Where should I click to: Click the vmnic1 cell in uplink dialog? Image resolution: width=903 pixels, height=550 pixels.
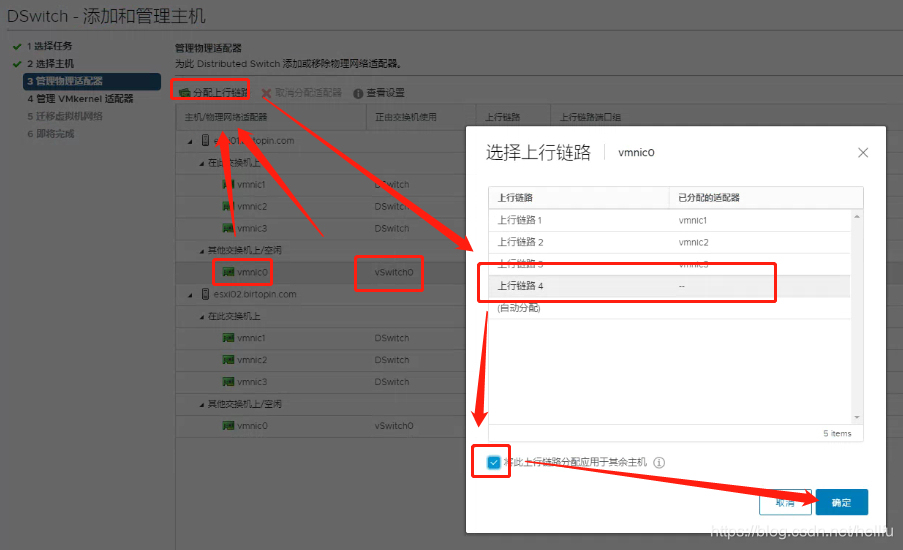tap(693, 221)
